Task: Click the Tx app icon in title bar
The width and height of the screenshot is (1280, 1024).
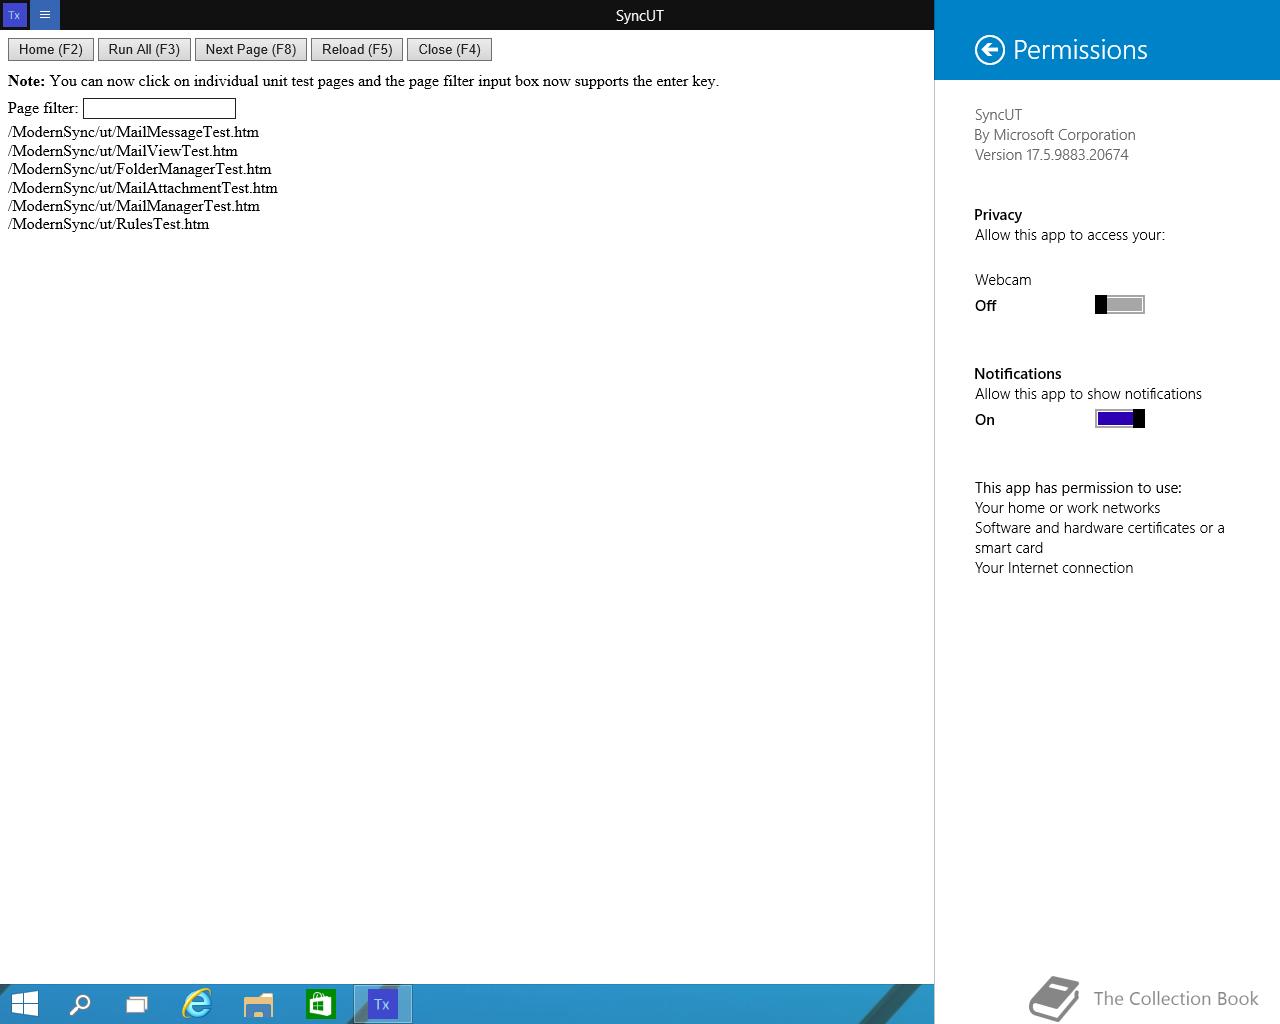Action: coord(14,15)
